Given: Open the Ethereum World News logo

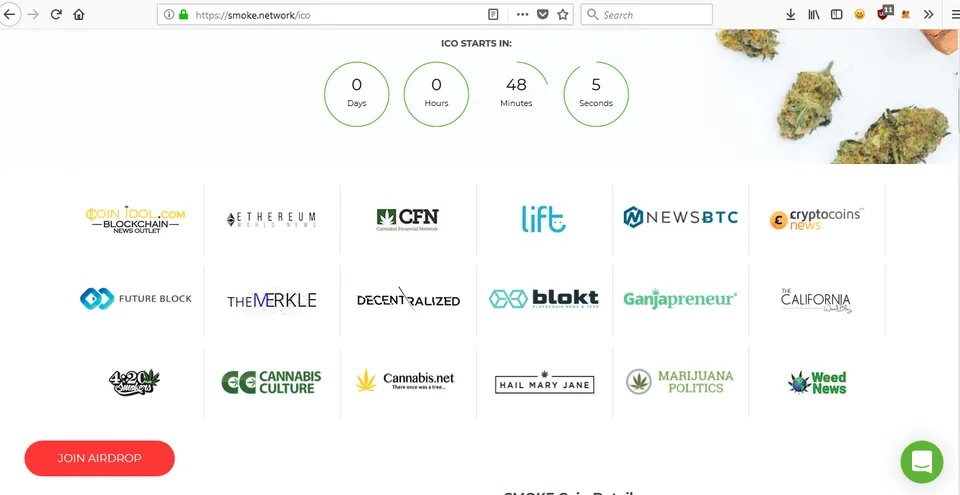Looking at the screenshot, I should click(x=271, y=219).
